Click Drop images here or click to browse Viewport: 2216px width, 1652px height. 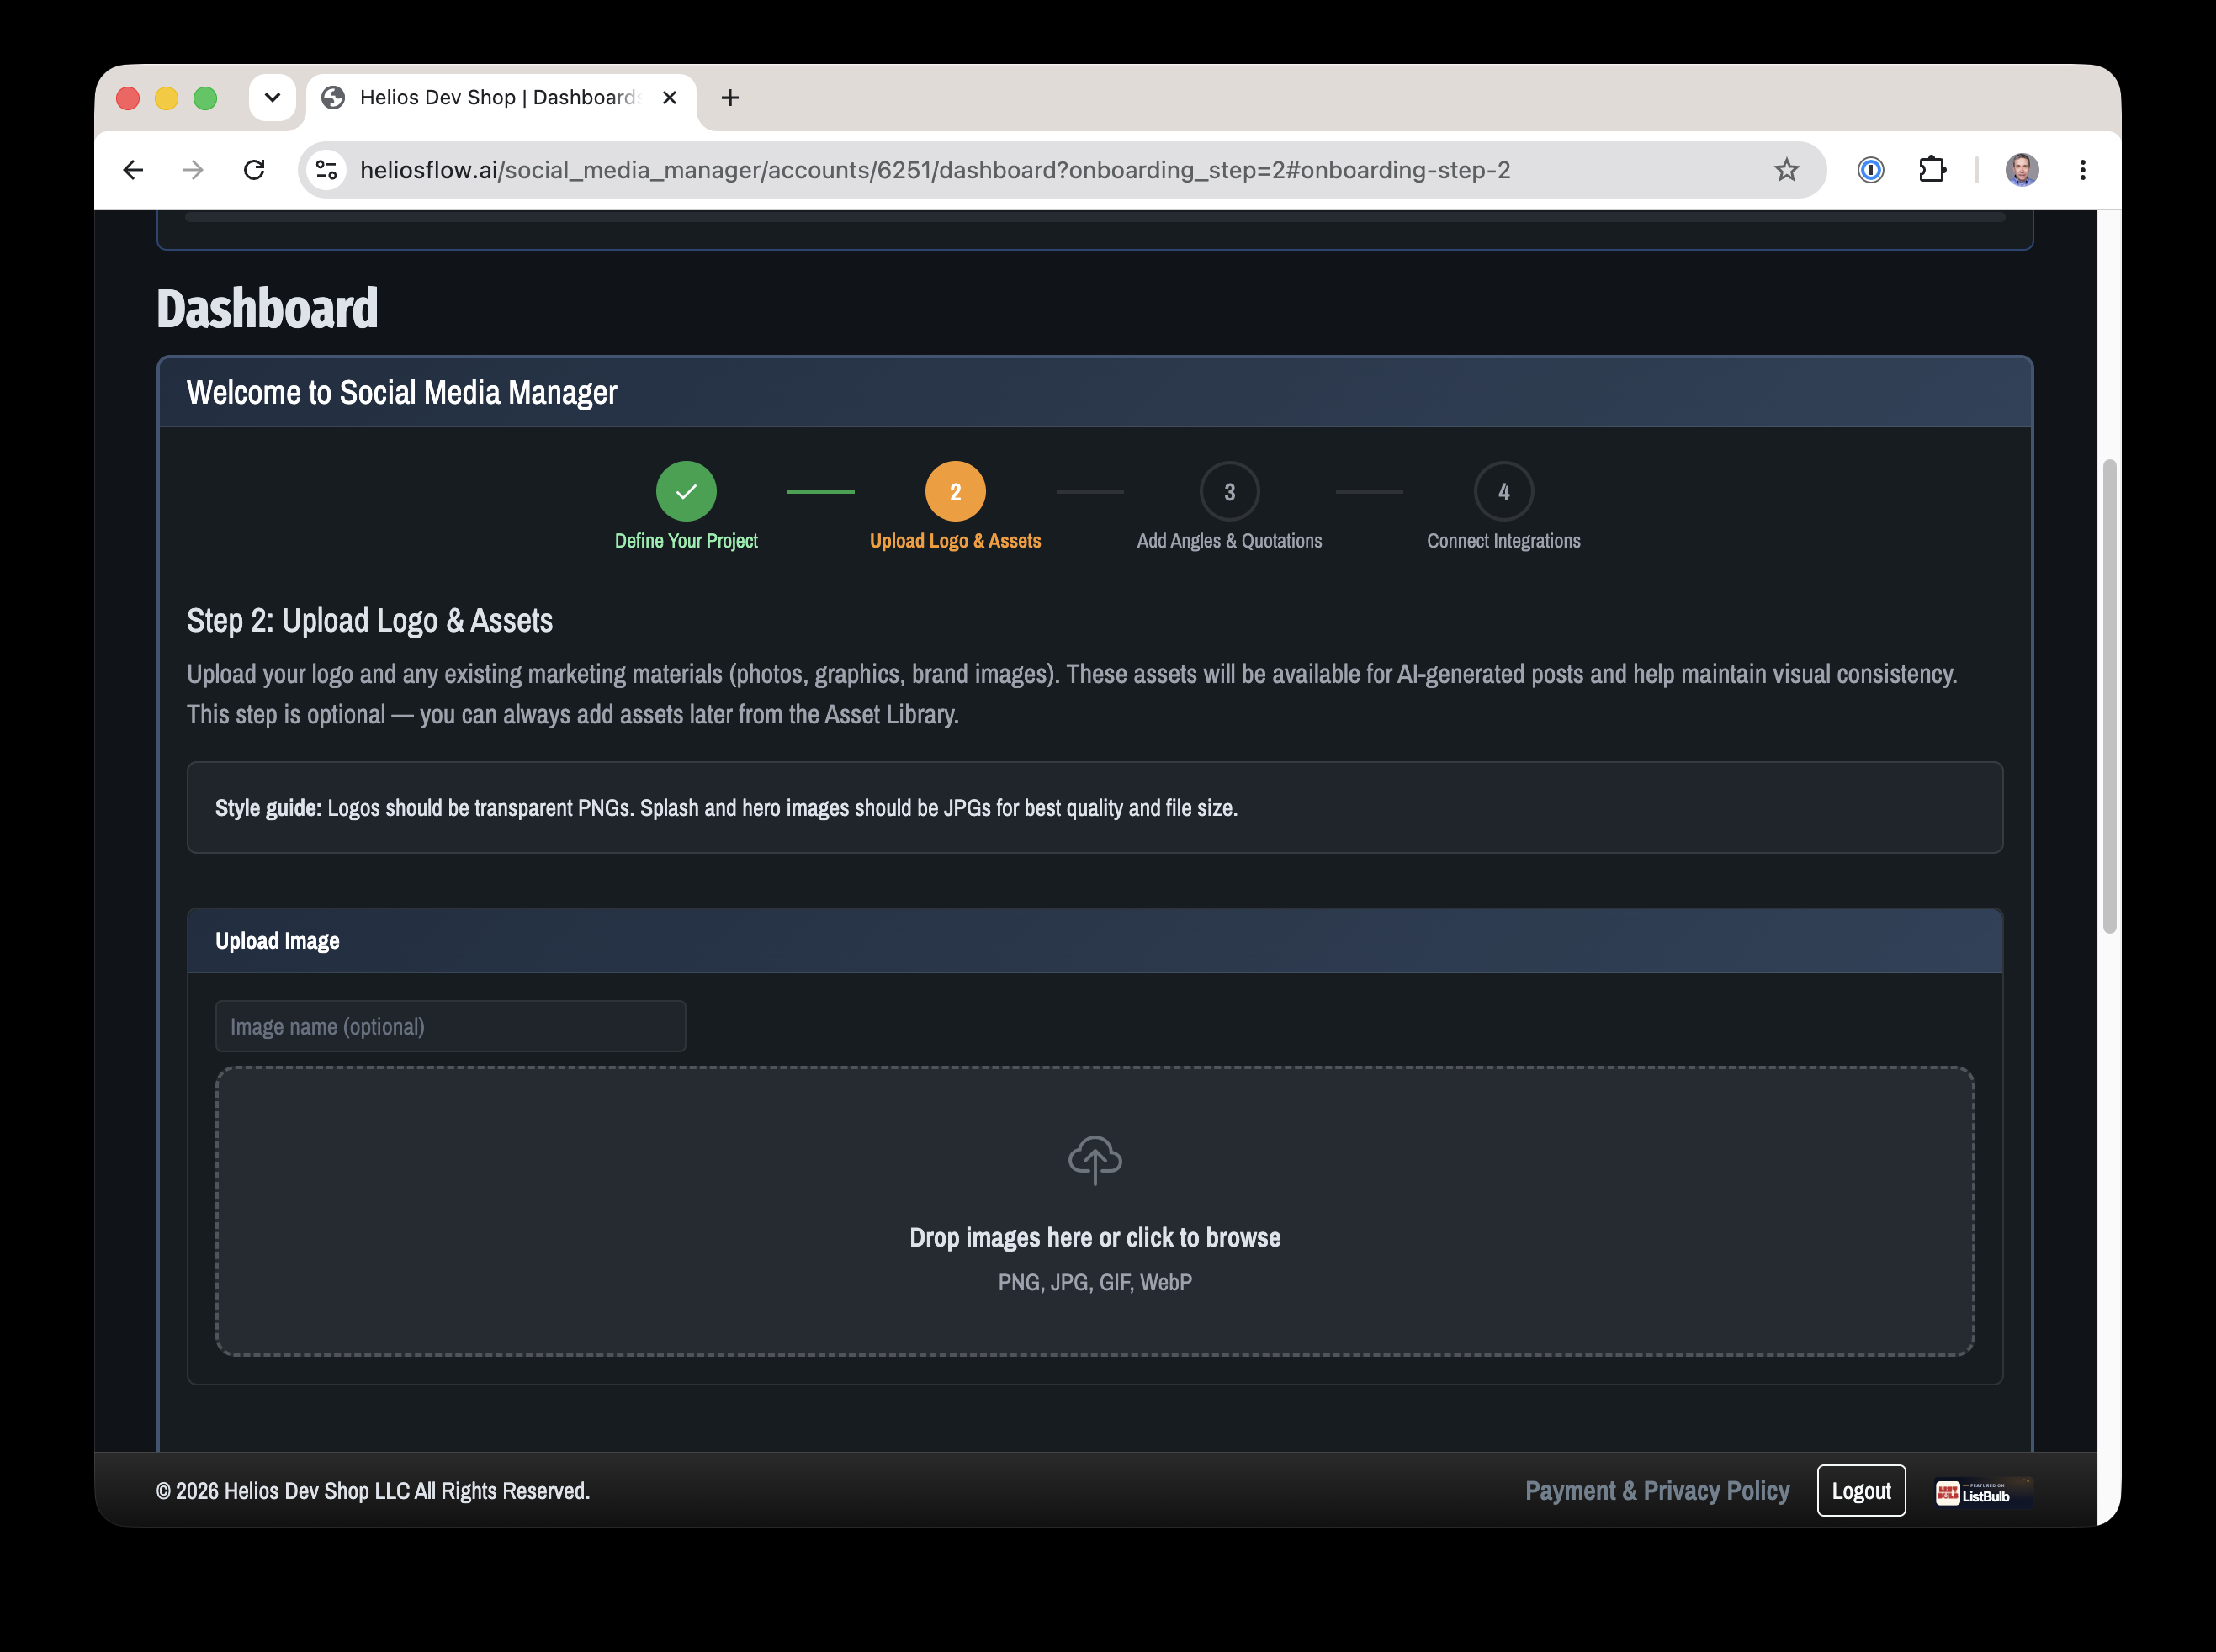pos(1095,1238)
